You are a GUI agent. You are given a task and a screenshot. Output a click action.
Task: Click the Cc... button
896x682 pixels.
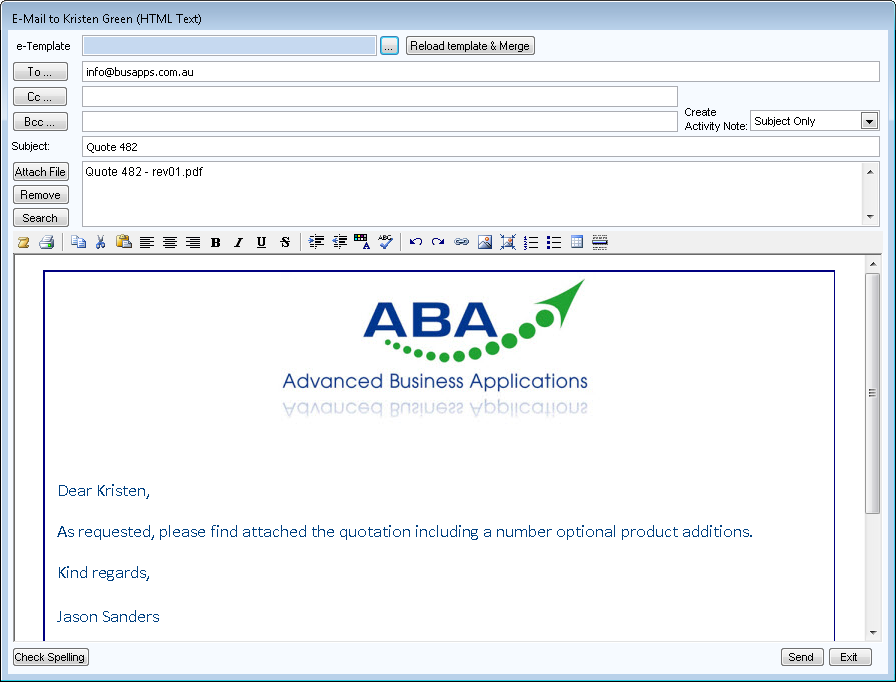pos(40,97)
